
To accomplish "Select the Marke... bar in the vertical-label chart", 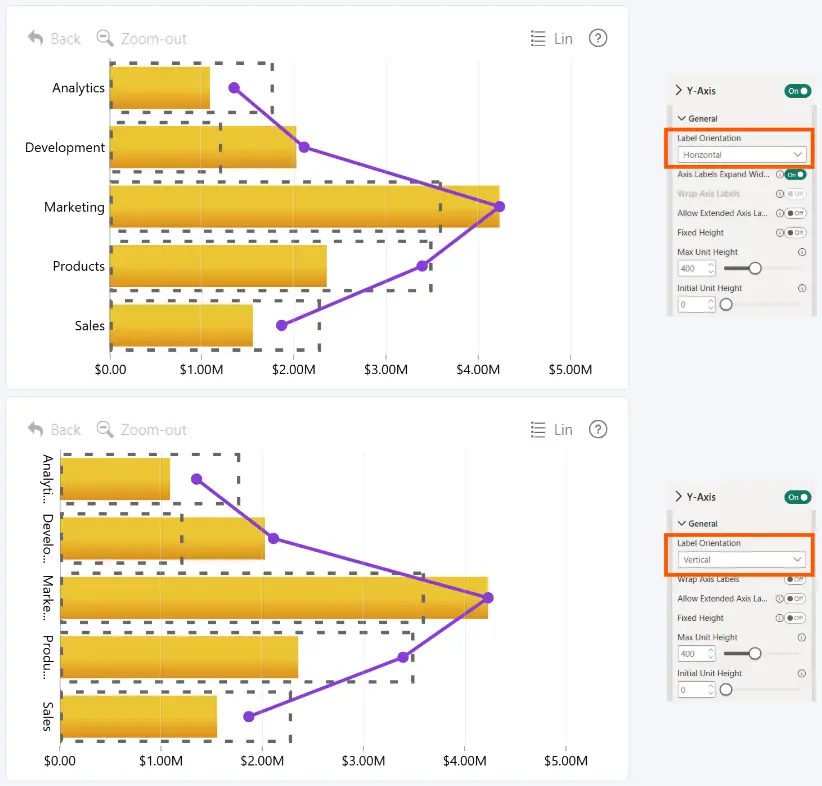I will click(274, 598).
